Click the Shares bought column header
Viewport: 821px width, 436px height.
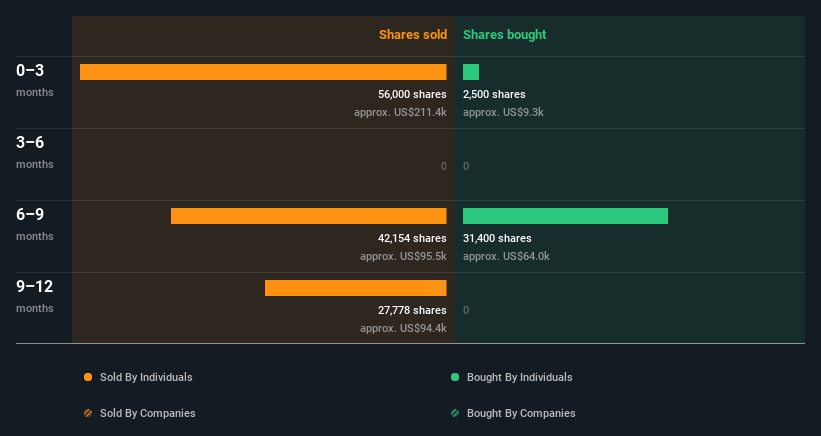point(504,35)
